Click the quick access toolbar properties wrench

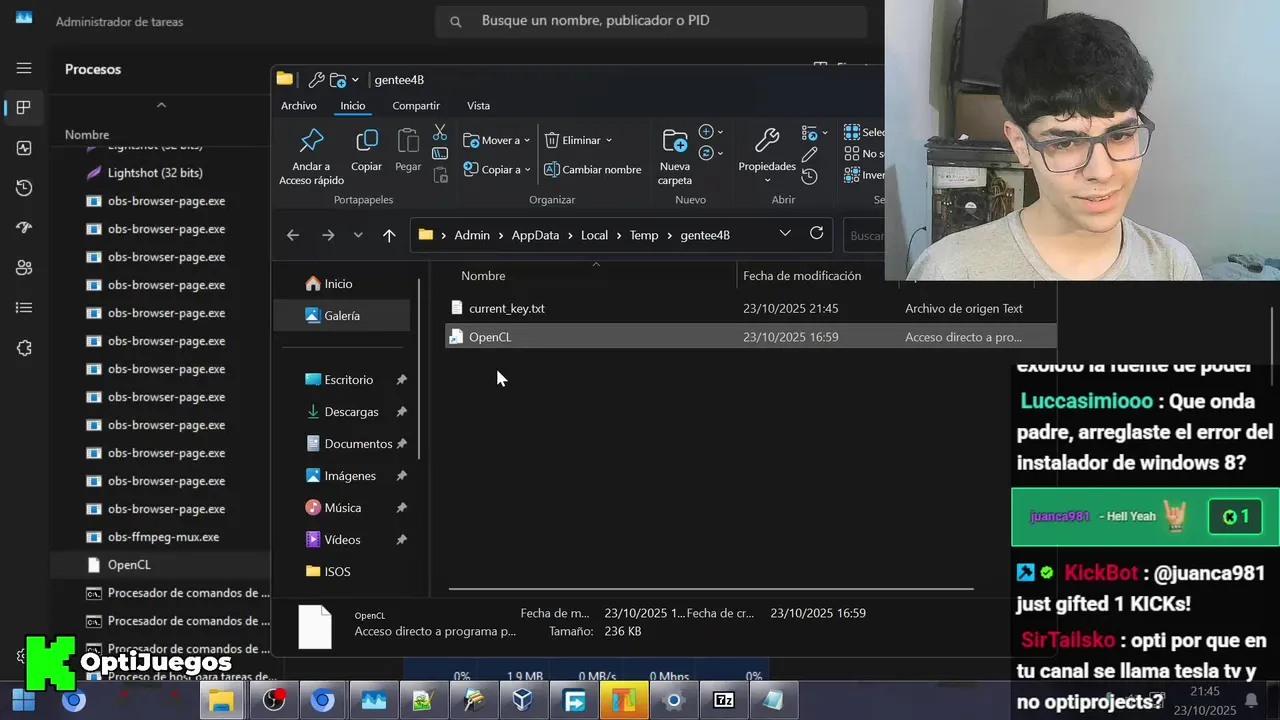[x=316, y=79]
